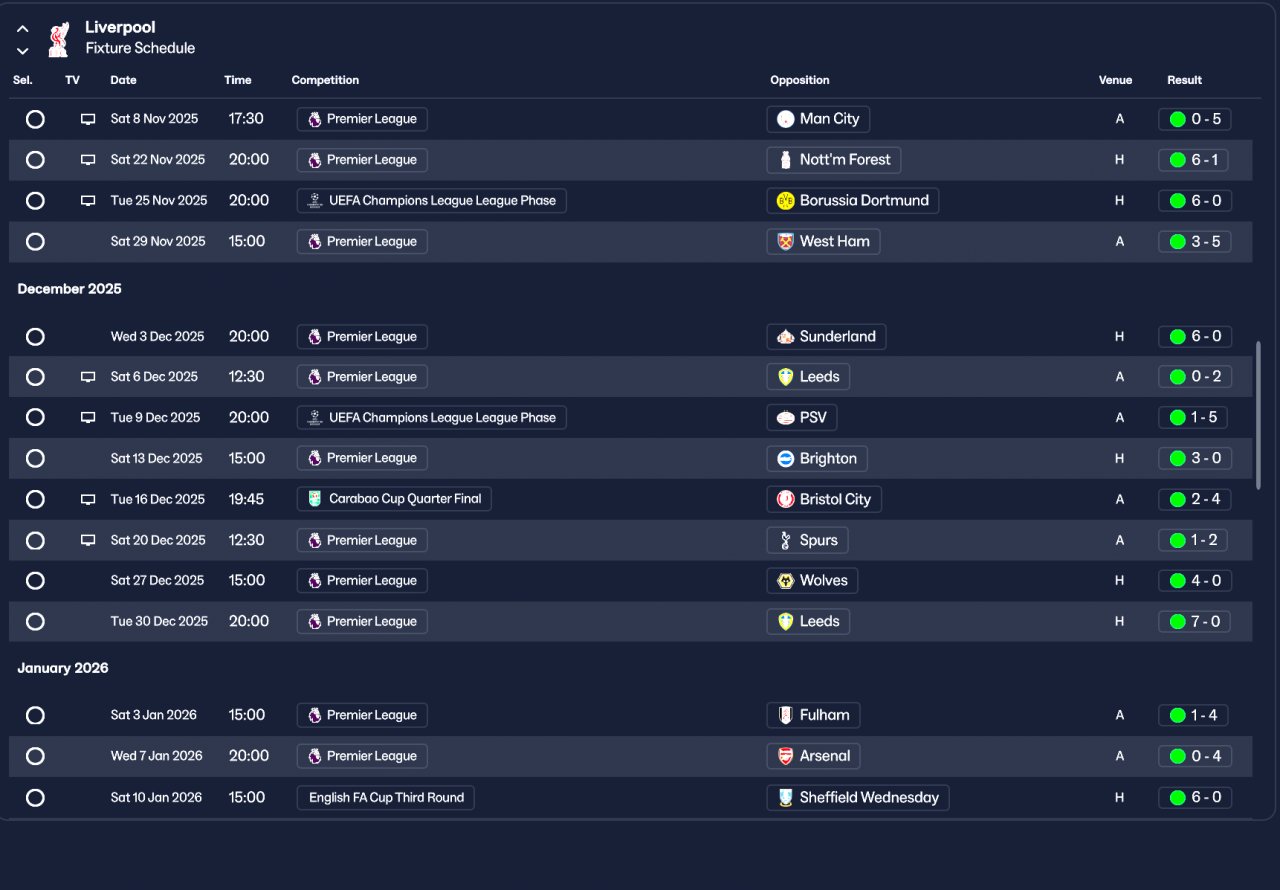Image resolution: width=1280 pixels, height=890 pixels.
Task: Select the West Ham fixture radio button
Action: 35,241
